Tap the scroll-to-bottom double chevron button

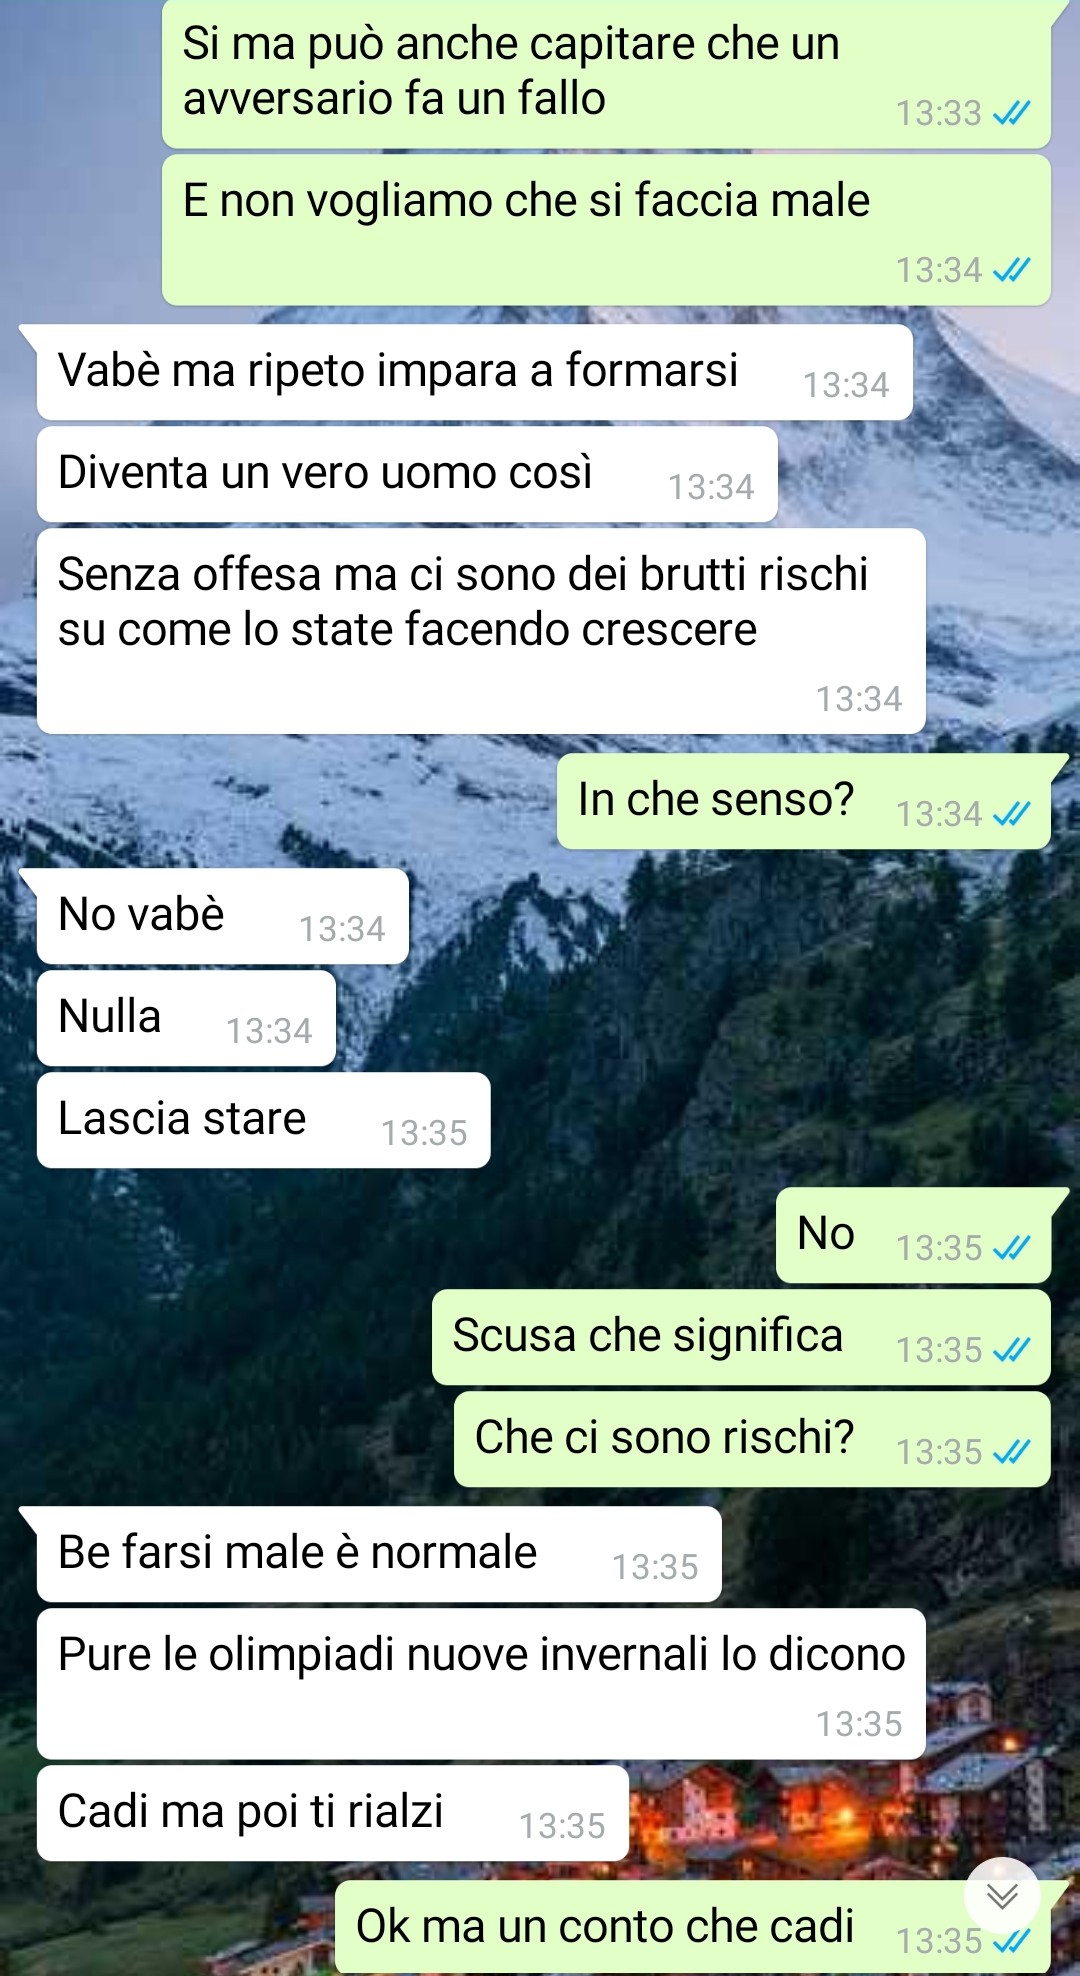(x=1002, y=1896)
